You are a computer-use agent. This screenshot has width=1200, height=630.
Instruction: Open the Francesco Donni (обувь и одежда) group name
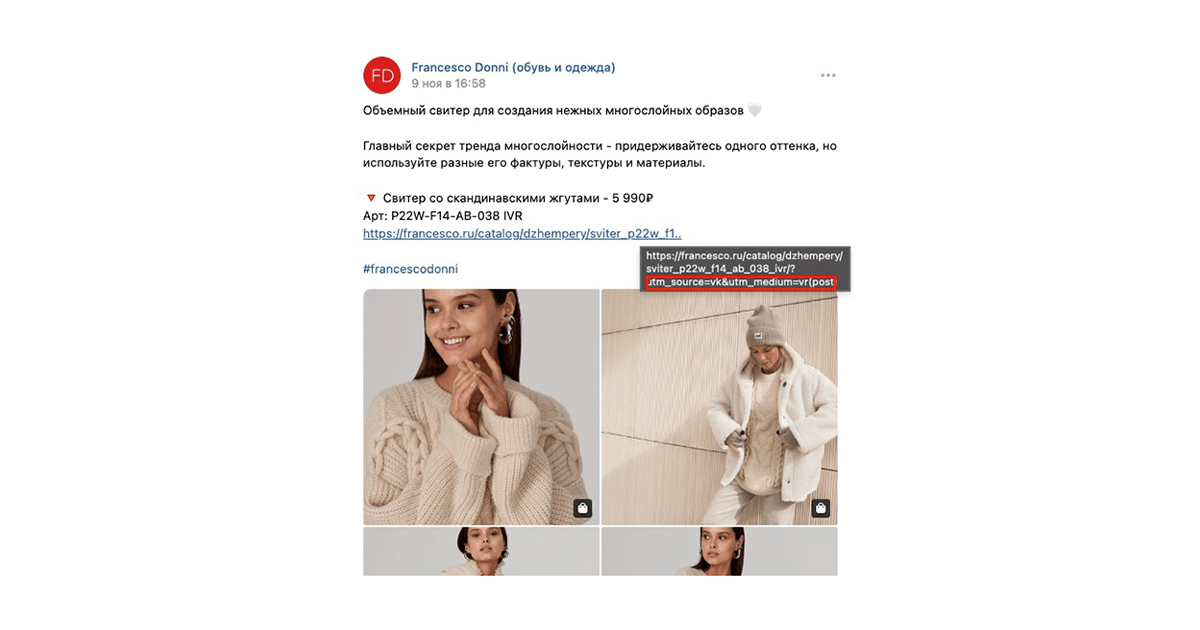tap(513, 67)
